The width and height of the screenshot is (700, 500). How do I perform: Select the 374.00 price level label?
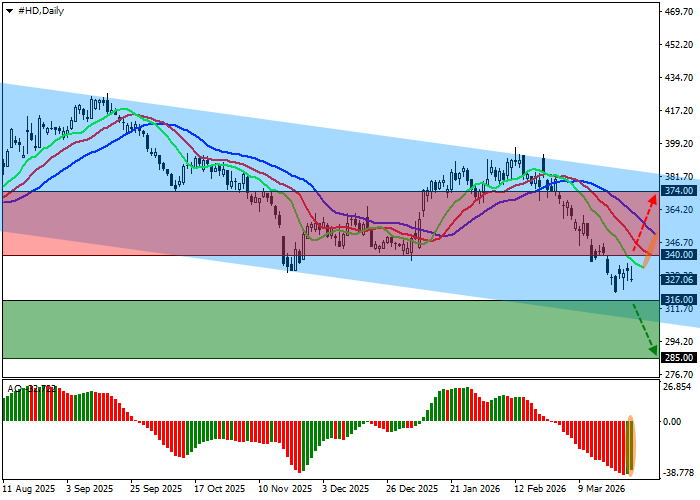coord(678,190)
